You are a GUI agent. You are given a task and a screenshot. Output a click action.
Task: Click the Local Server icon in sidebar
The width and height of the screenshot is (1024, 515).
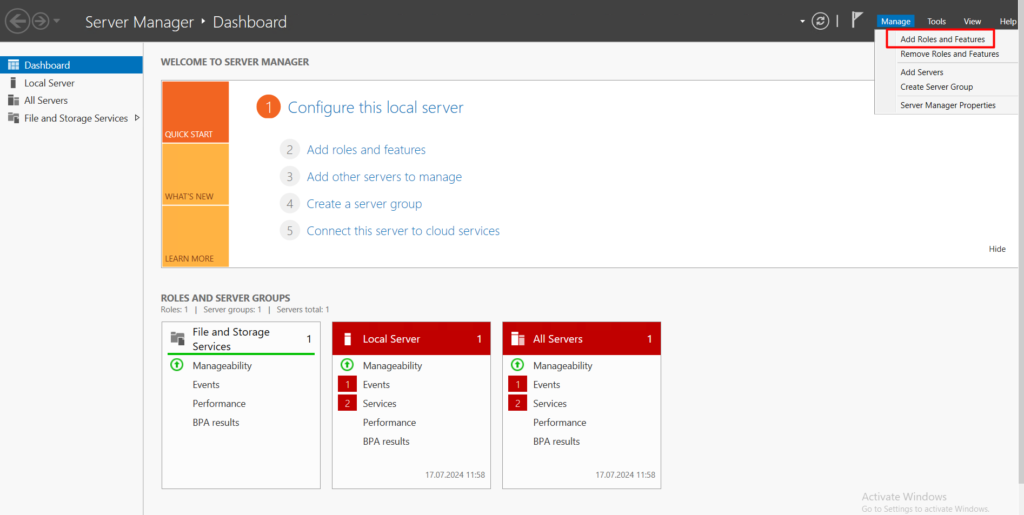tap(12, 83)
